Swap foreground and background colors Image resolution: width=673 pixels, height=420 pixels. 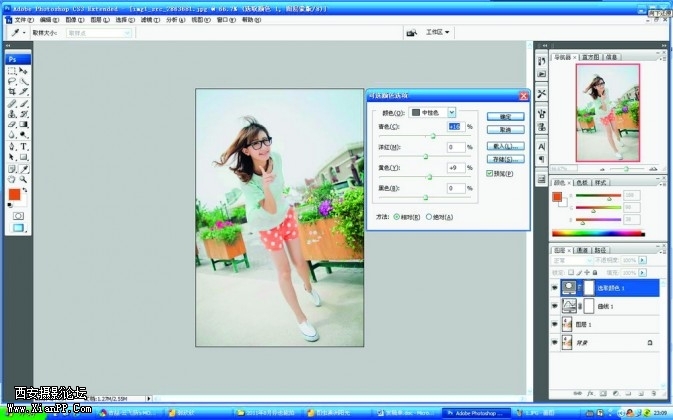click(x=25, y=190)
